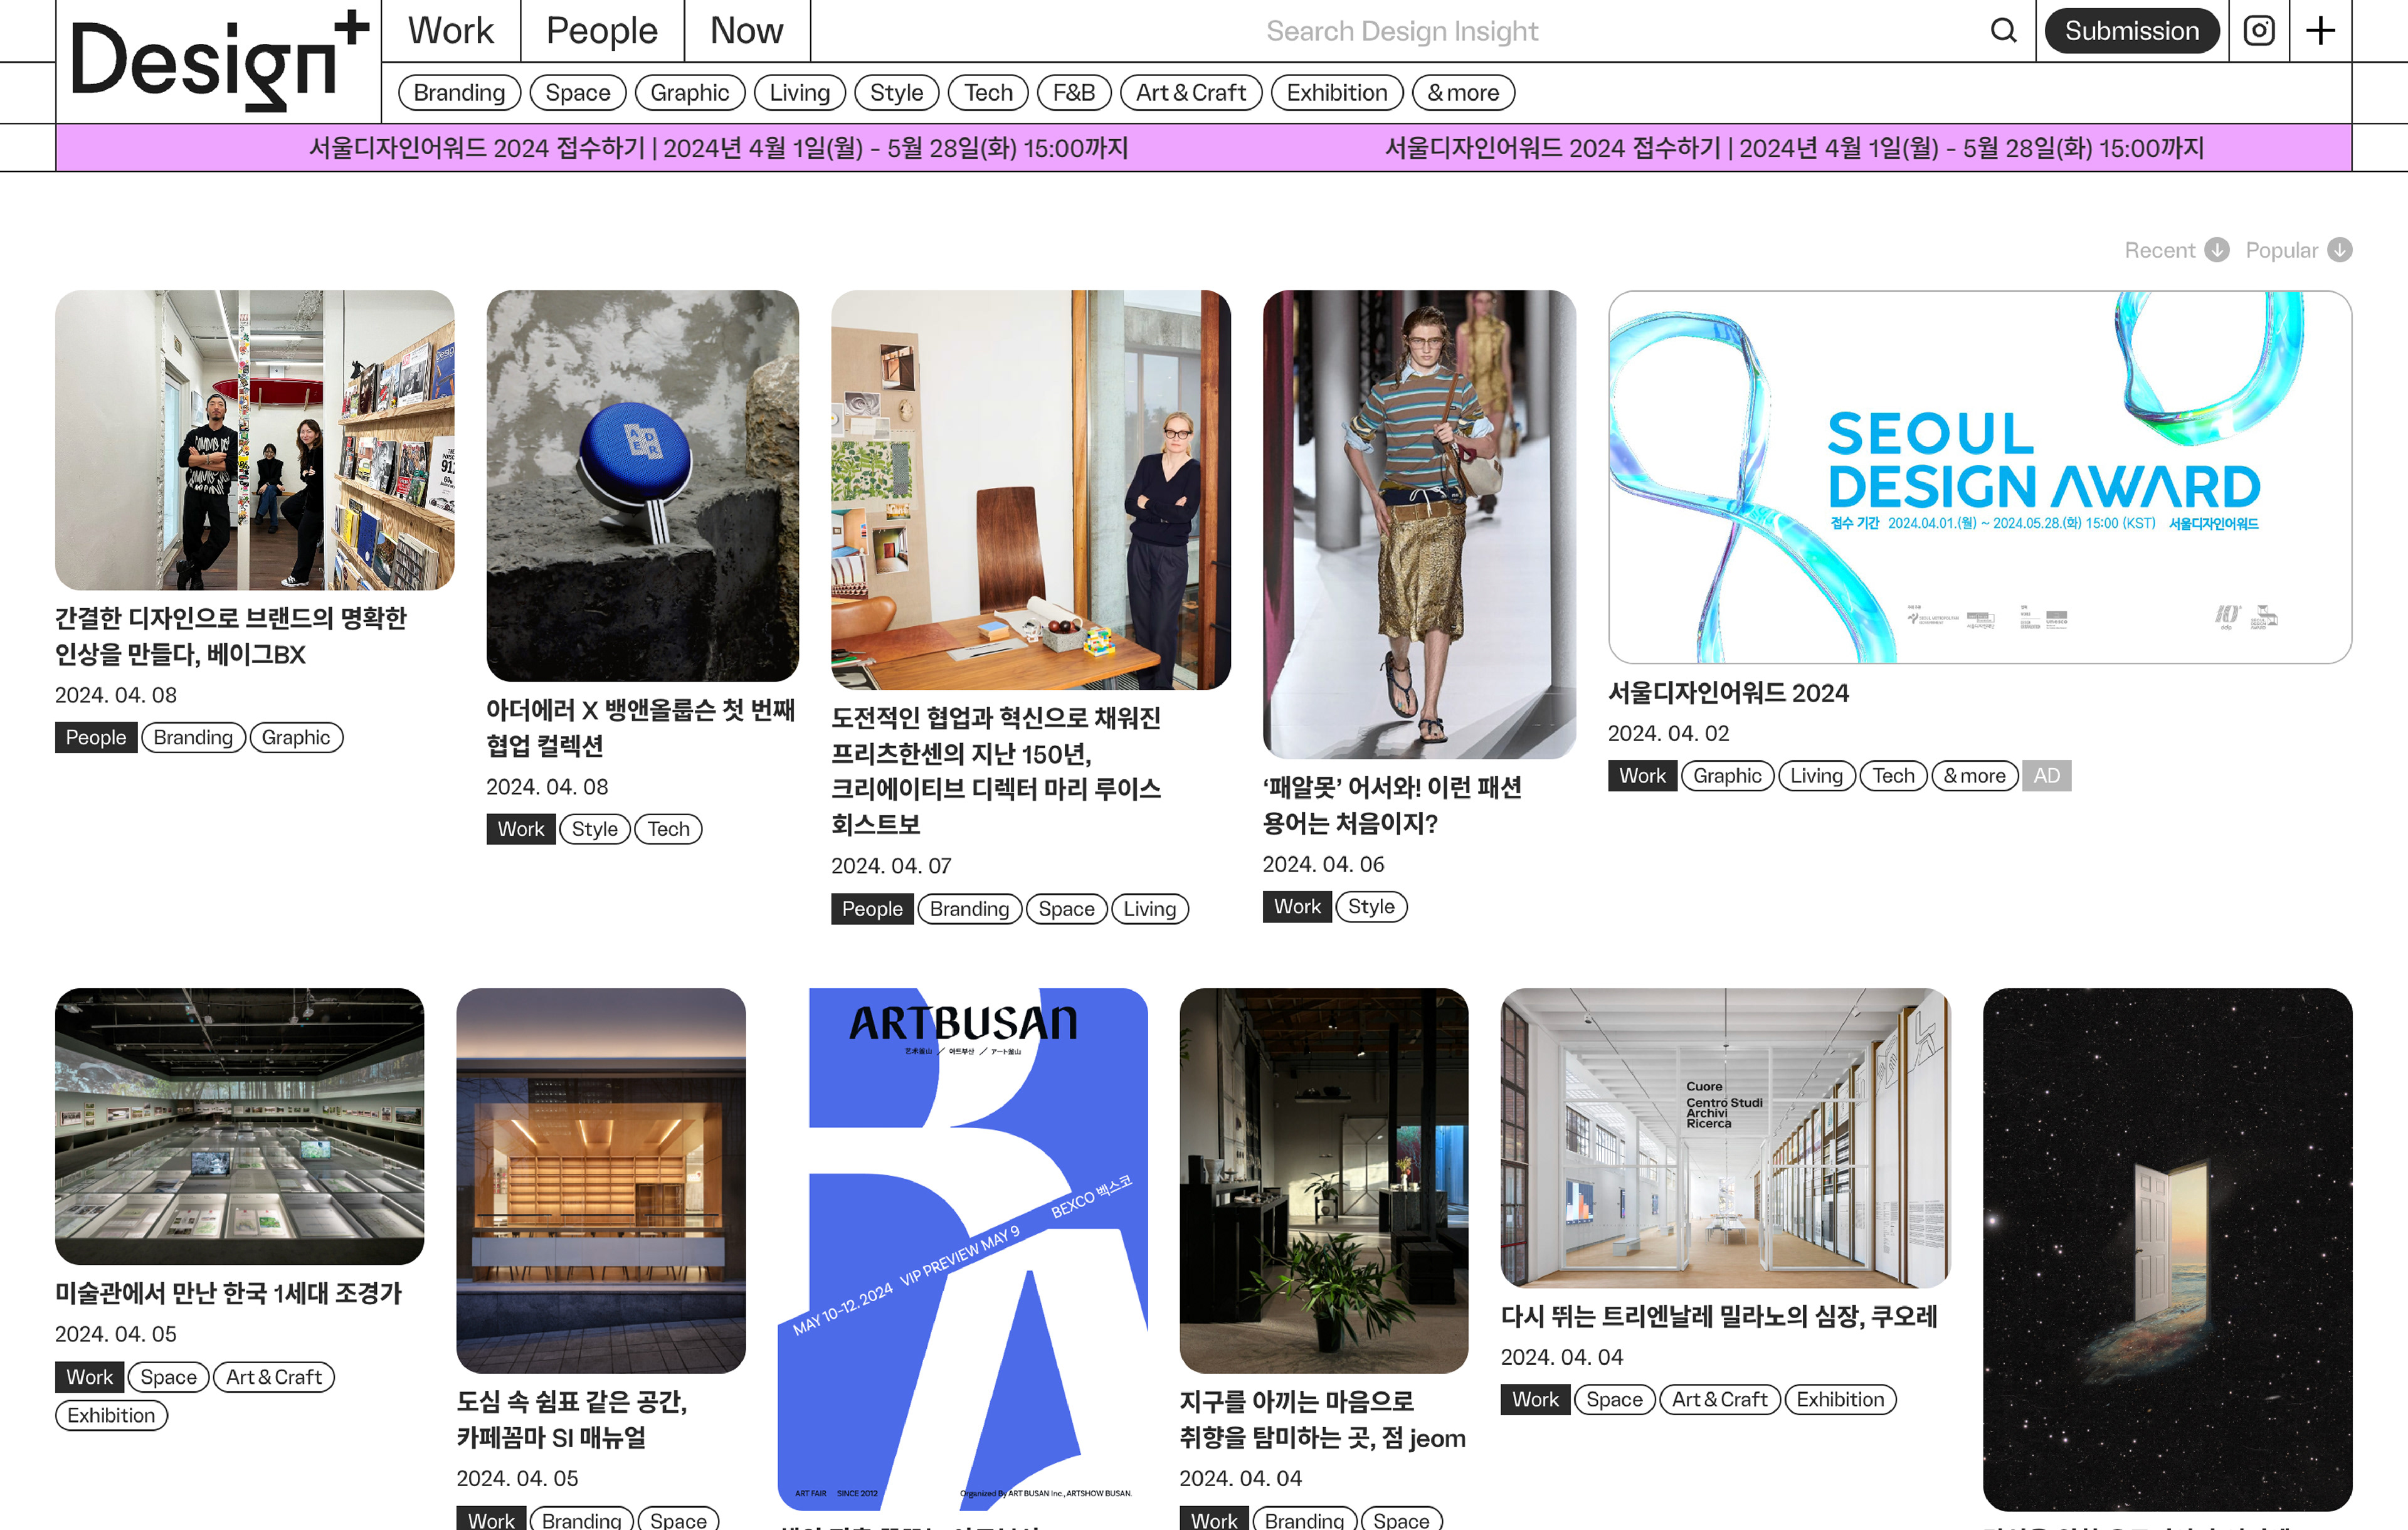Click Space tag under 점 jeom article
This screenshot has width=2408, height=1530.
tap(1402, 1520)
